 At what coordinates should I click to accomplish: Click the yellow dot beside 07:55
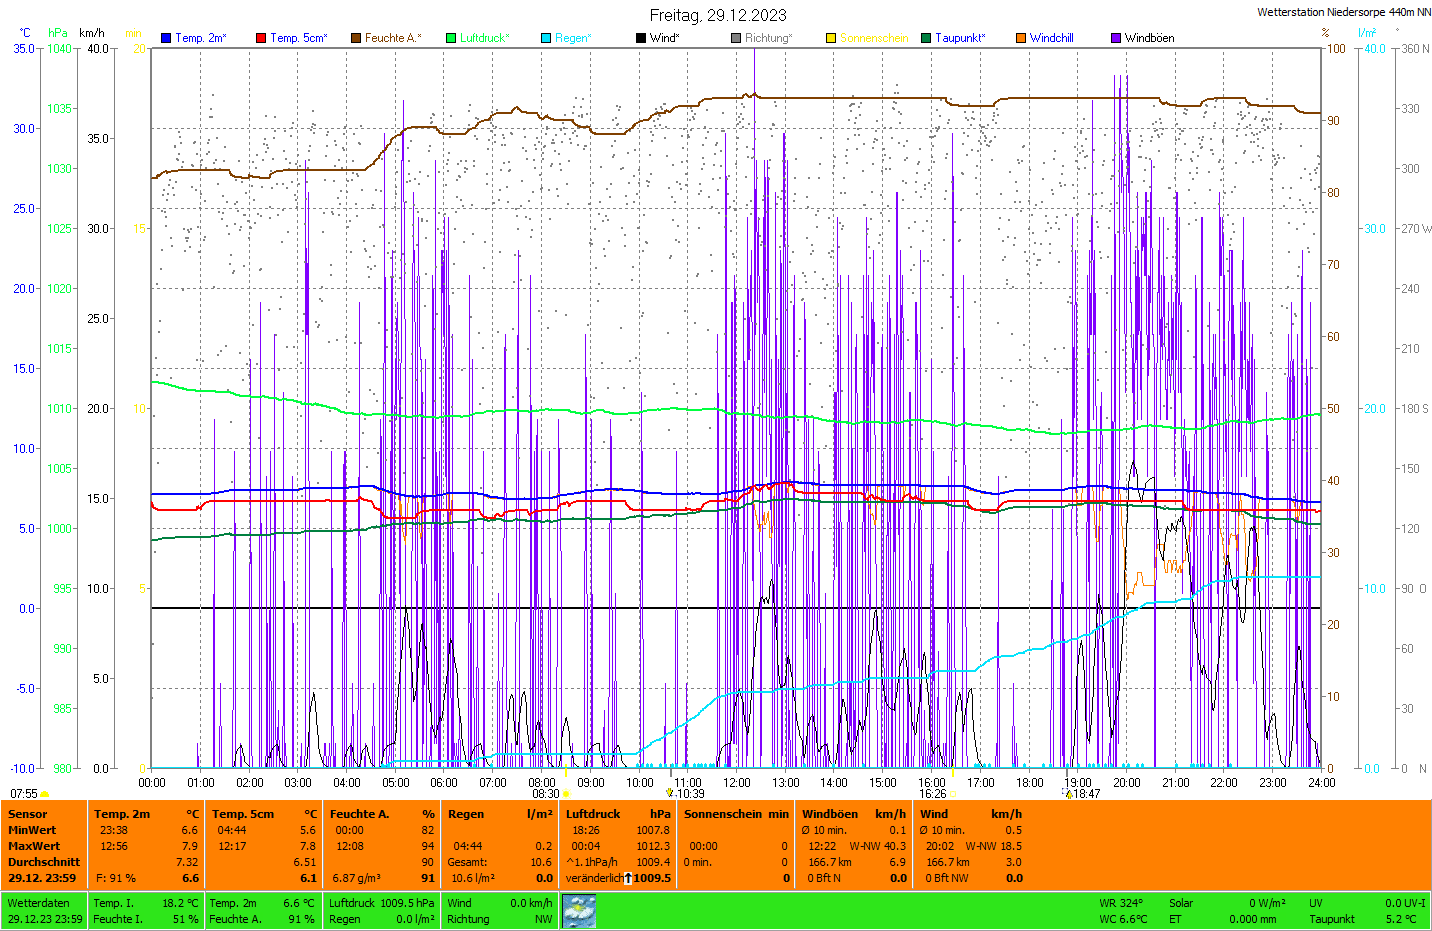(45, 794)
